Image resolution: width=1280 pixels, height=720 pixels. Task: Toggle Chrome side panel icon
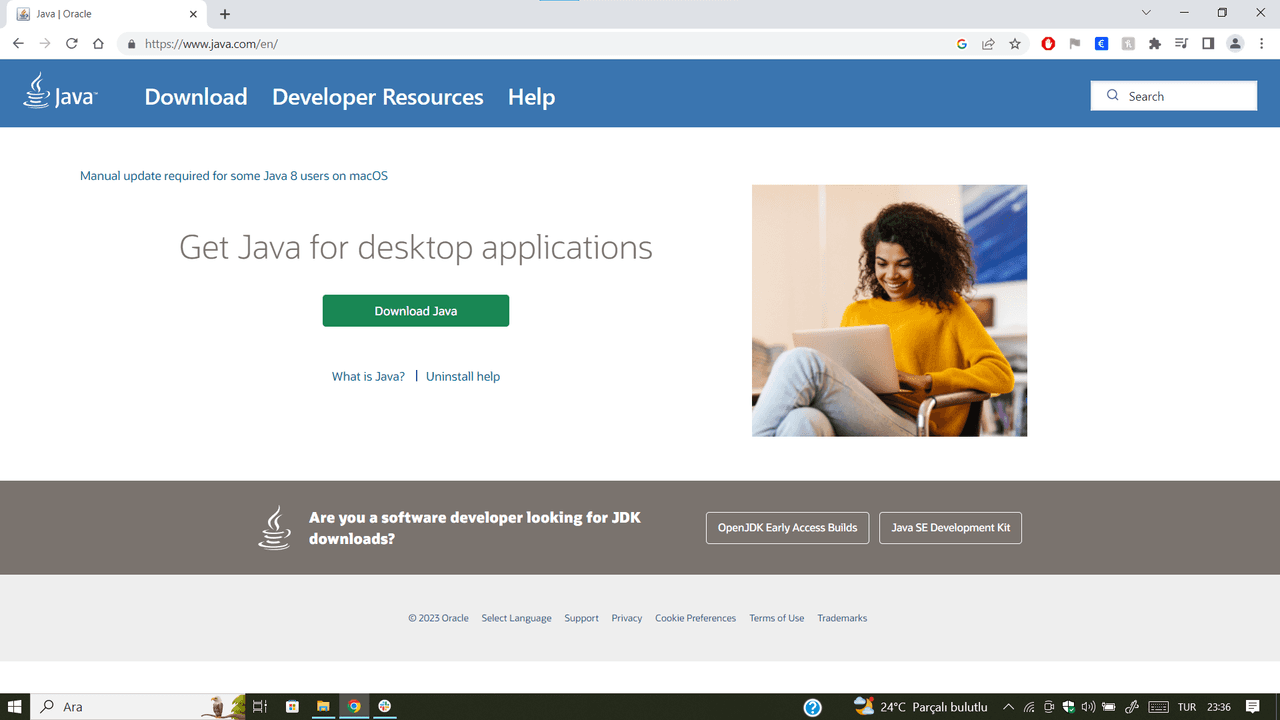[1208, 44]
